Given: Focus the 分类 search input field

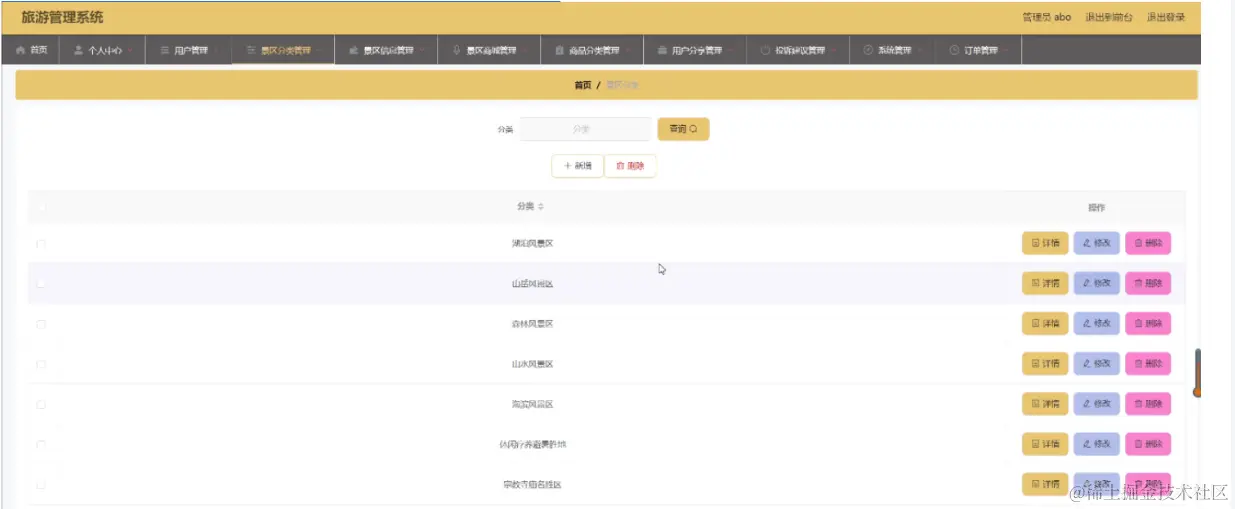Looking at the screenshot, I should tap(586, 129).
